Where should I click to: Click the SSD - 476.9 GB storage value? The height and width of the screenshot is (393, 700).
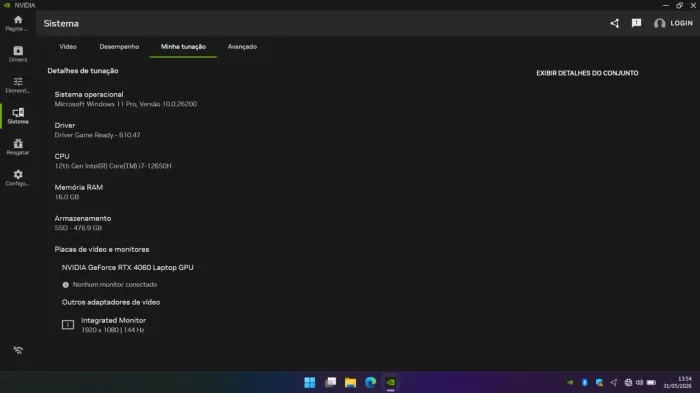tap(78, 228)
